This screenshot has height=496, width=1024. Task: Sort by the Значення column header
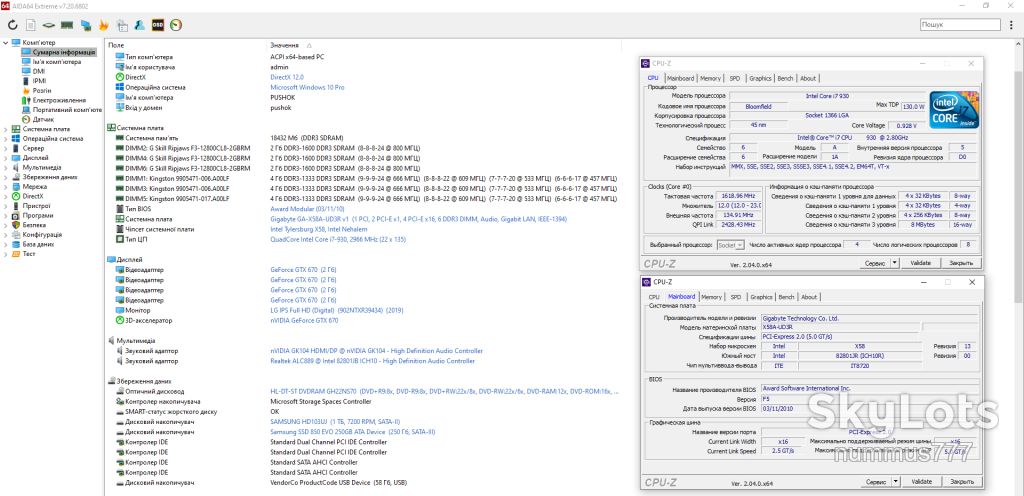(x=285, y=45)
